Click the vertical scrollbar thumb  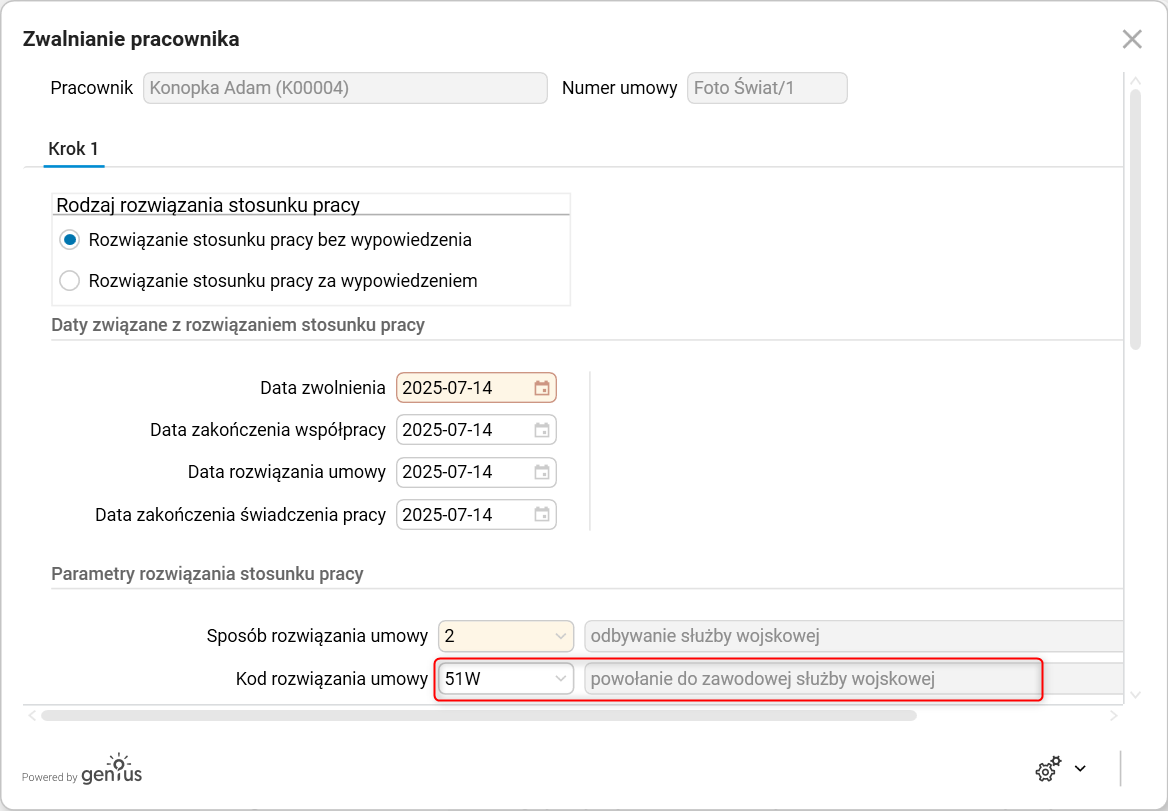(1135, 218)
